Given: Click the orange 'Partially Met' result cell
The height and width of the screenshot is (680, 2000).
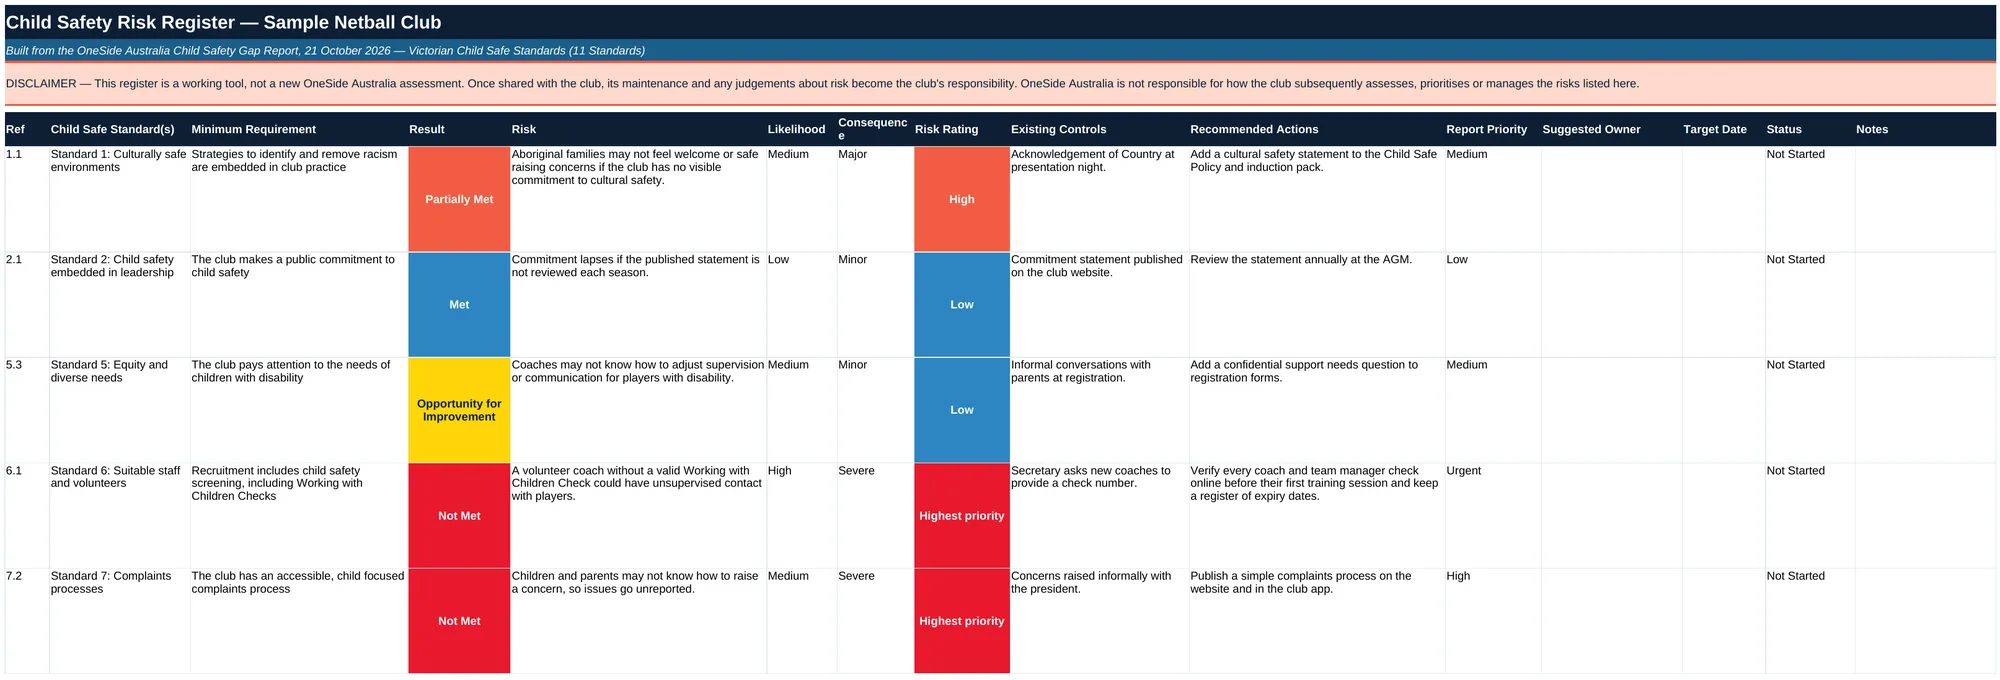Looking at the screenshot, I should click(459, 199).
